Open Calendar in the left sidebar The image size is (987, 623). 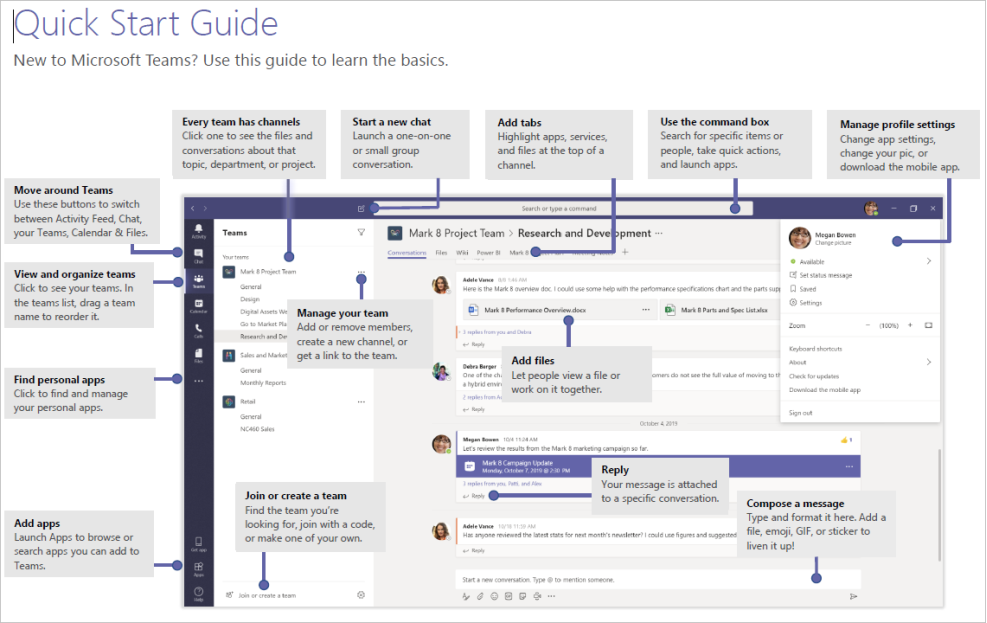(198, 304)
